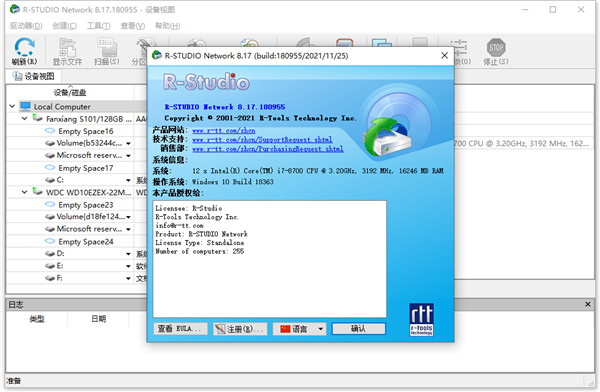Click the Empty Space17 icon
The height and width of the screenshot is (392, 600).
click(50, 168)
